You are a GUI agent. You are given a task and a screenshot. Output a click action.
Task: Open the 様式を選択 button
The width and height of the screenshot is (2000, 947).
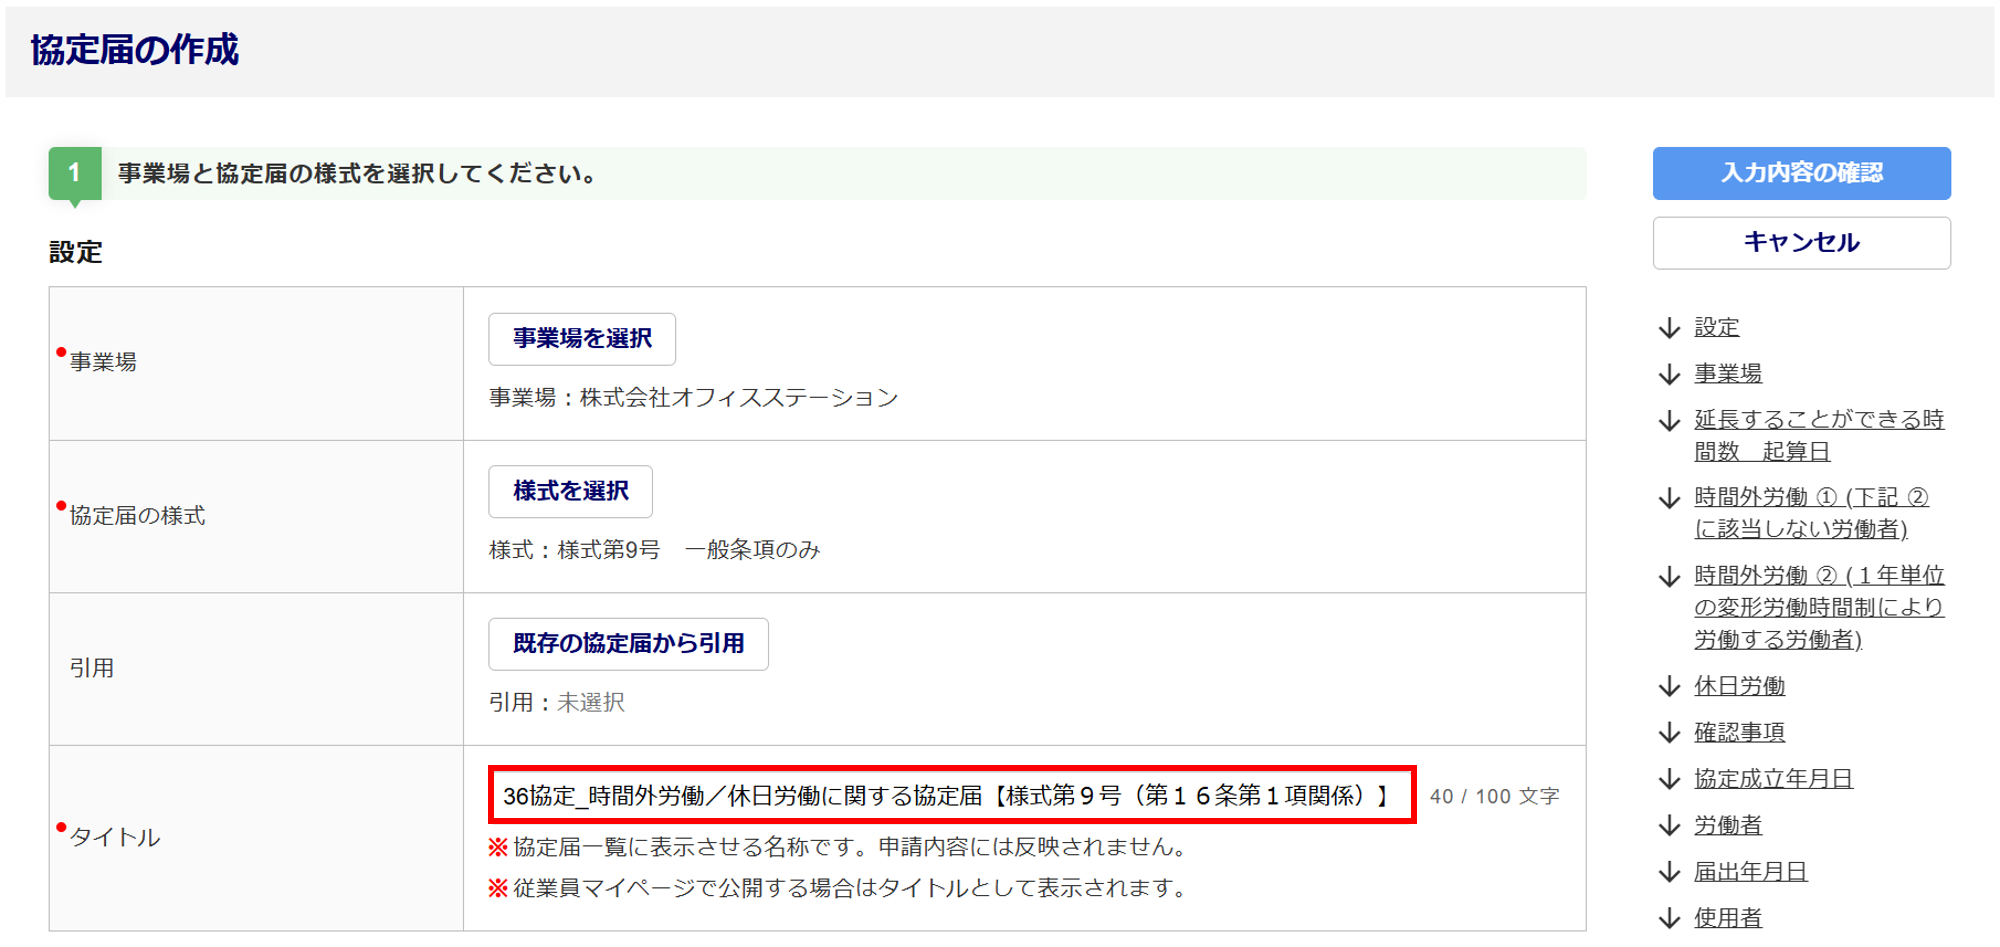[571, 491]
